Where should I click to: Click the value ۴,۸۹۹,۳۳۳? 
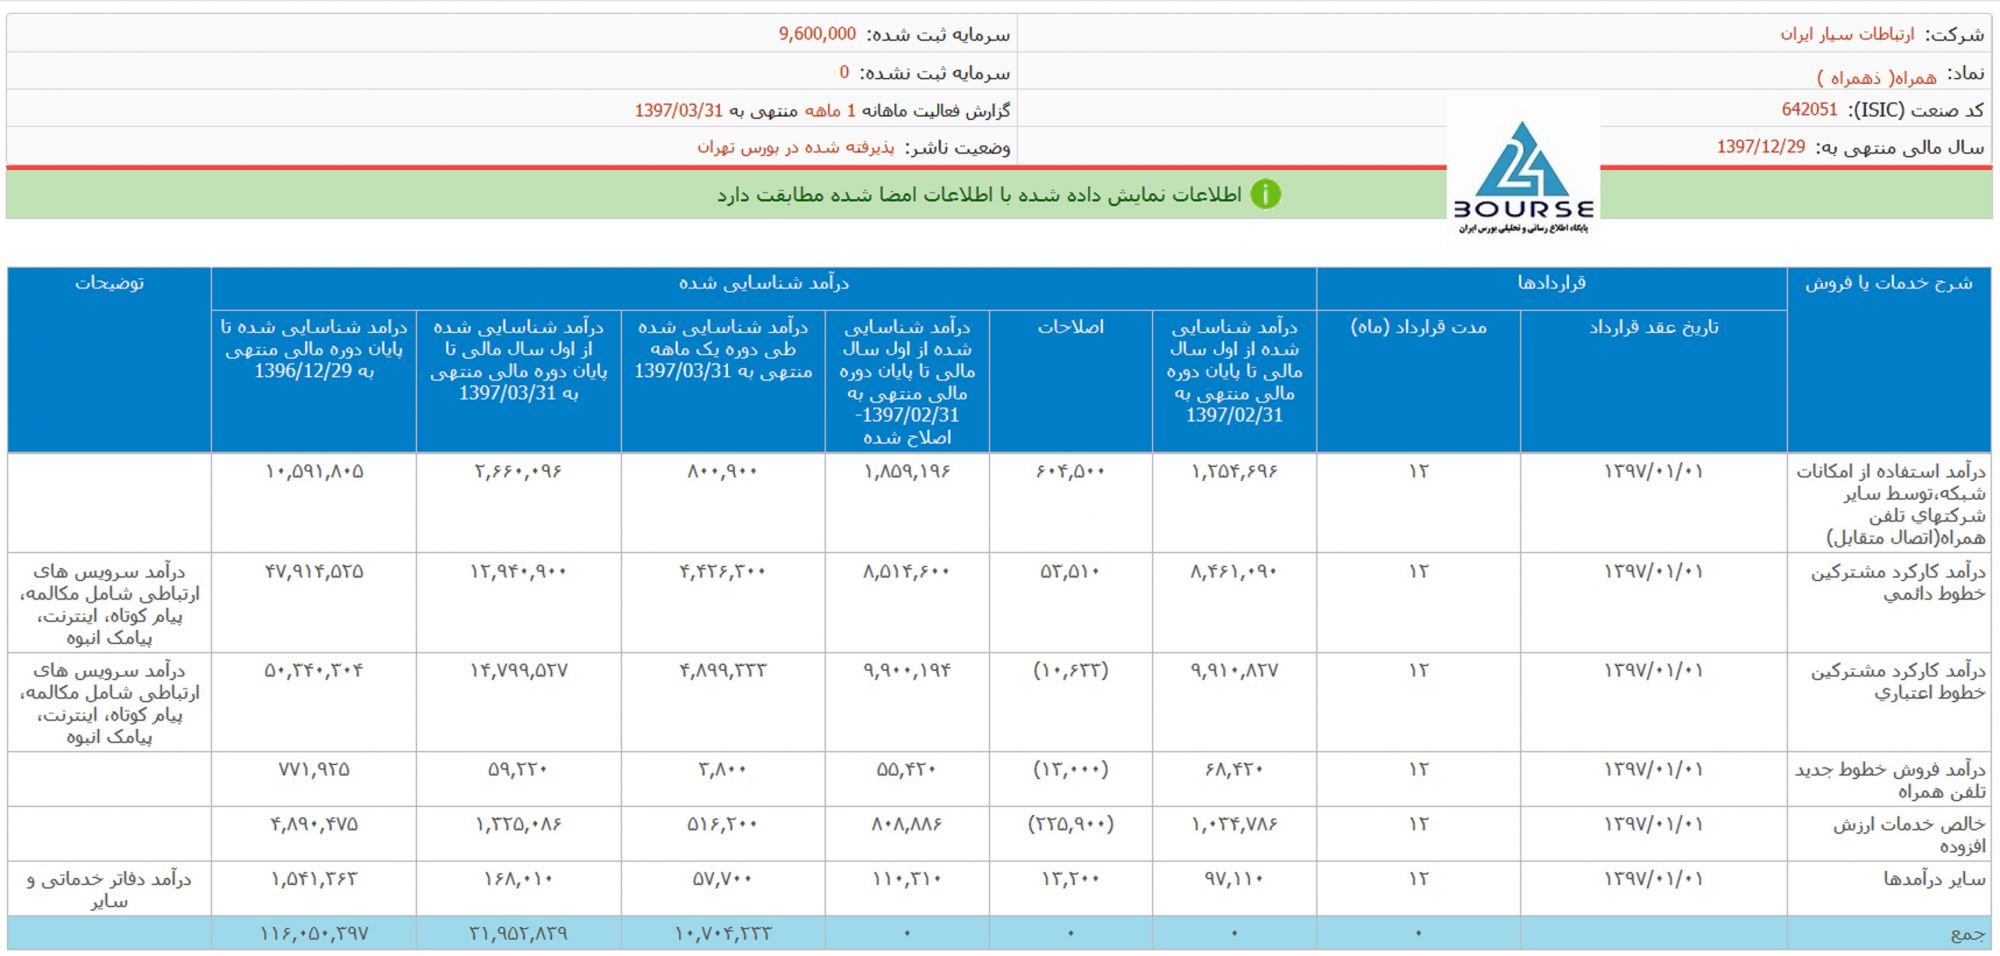click(723, 670)
